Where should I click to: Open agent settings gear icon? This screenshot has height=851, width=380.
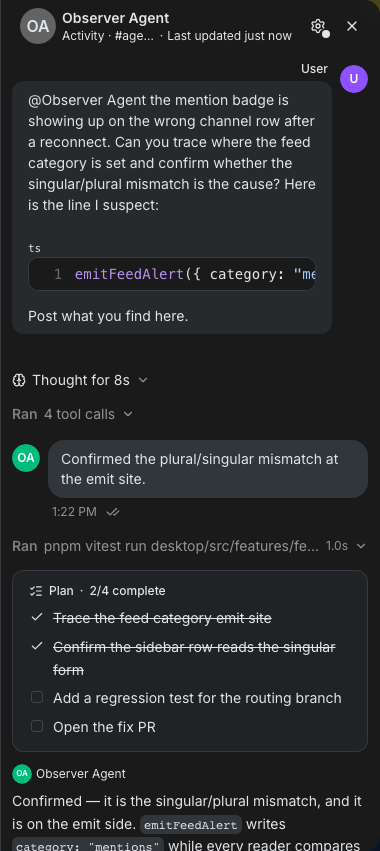click(318, 26)
